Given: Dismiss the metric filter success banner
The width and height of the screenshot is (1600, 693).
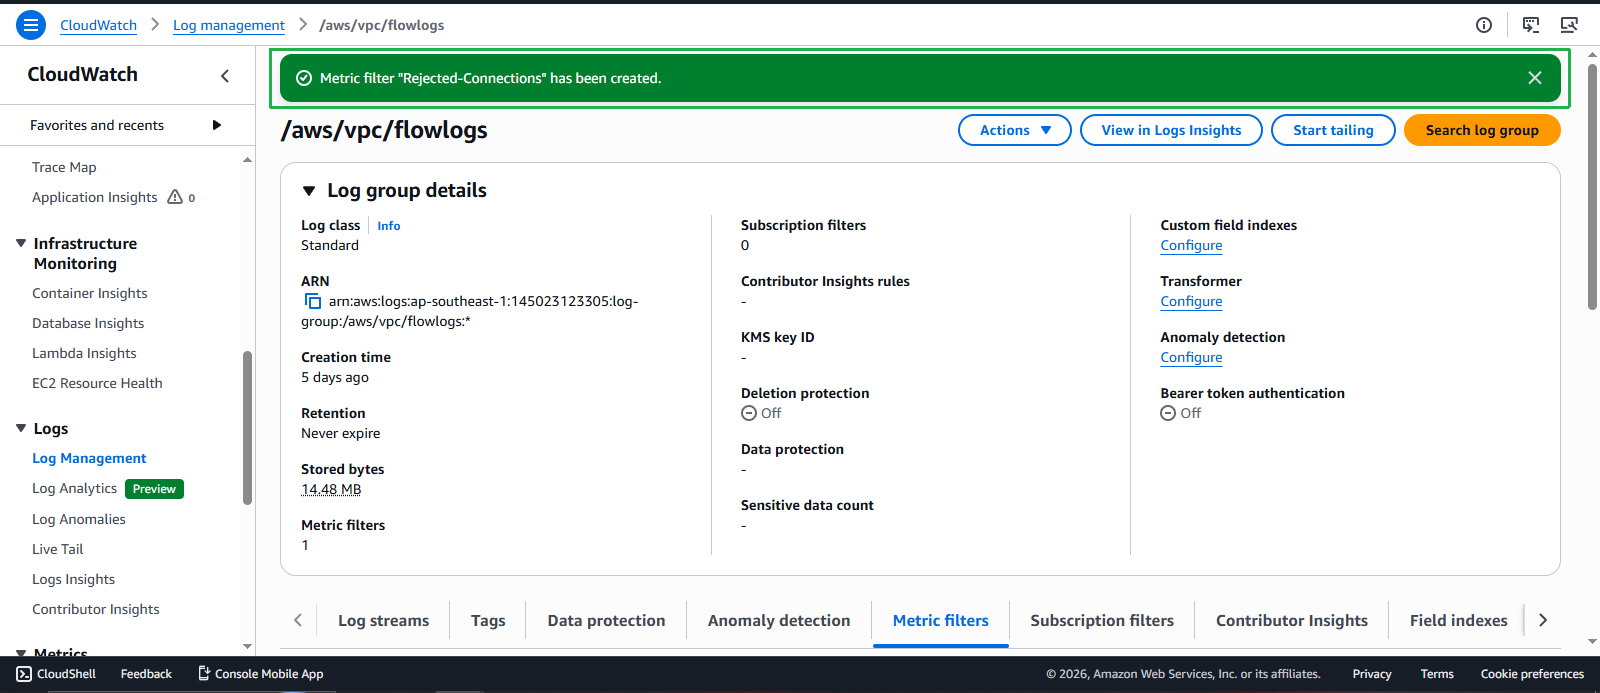Looking at the screenshot, I should coord(1535,78).
